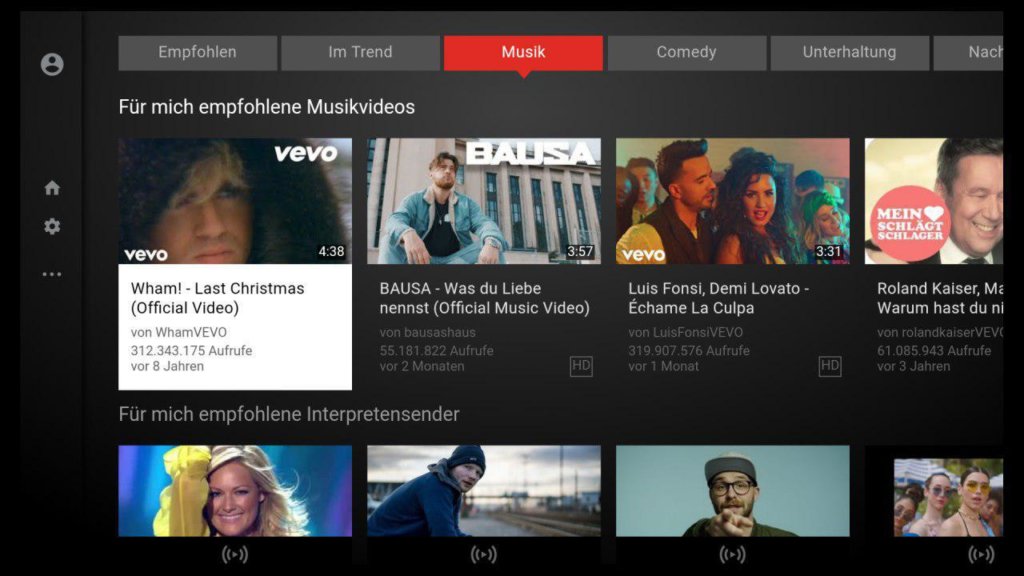Switch to the Im Trend tab
Screen dimensions: 1024x576
pos(358,52)
